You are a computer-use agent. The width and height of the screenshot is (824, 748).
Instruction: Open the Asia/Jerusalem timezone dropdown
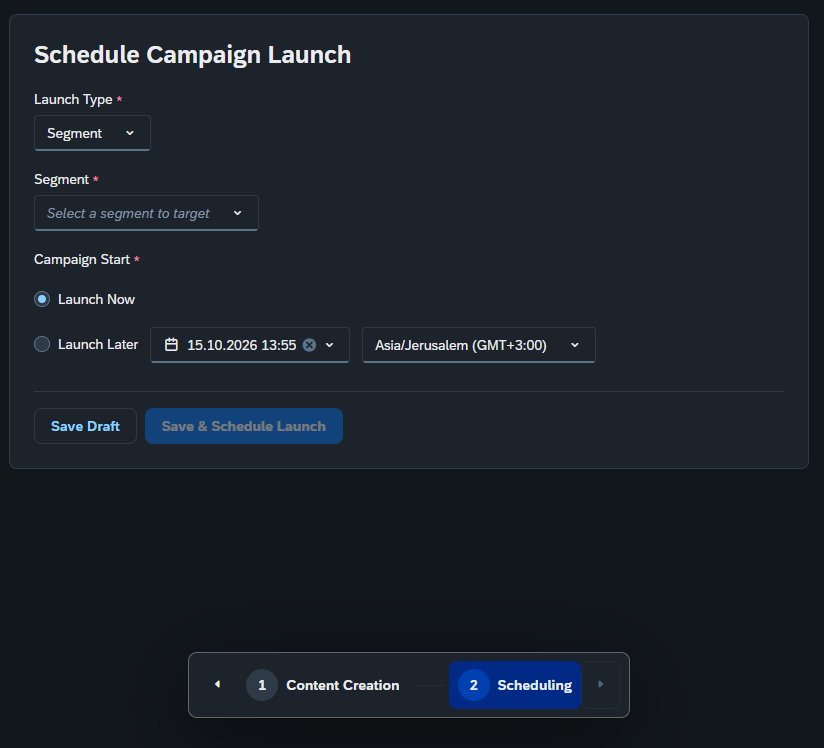point(479,345)
